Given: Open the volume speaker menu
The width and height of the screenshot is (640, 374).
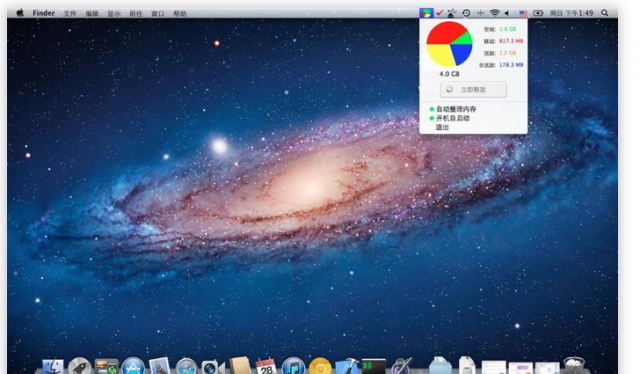Looking at the screenshot, I should pos(507,13).
